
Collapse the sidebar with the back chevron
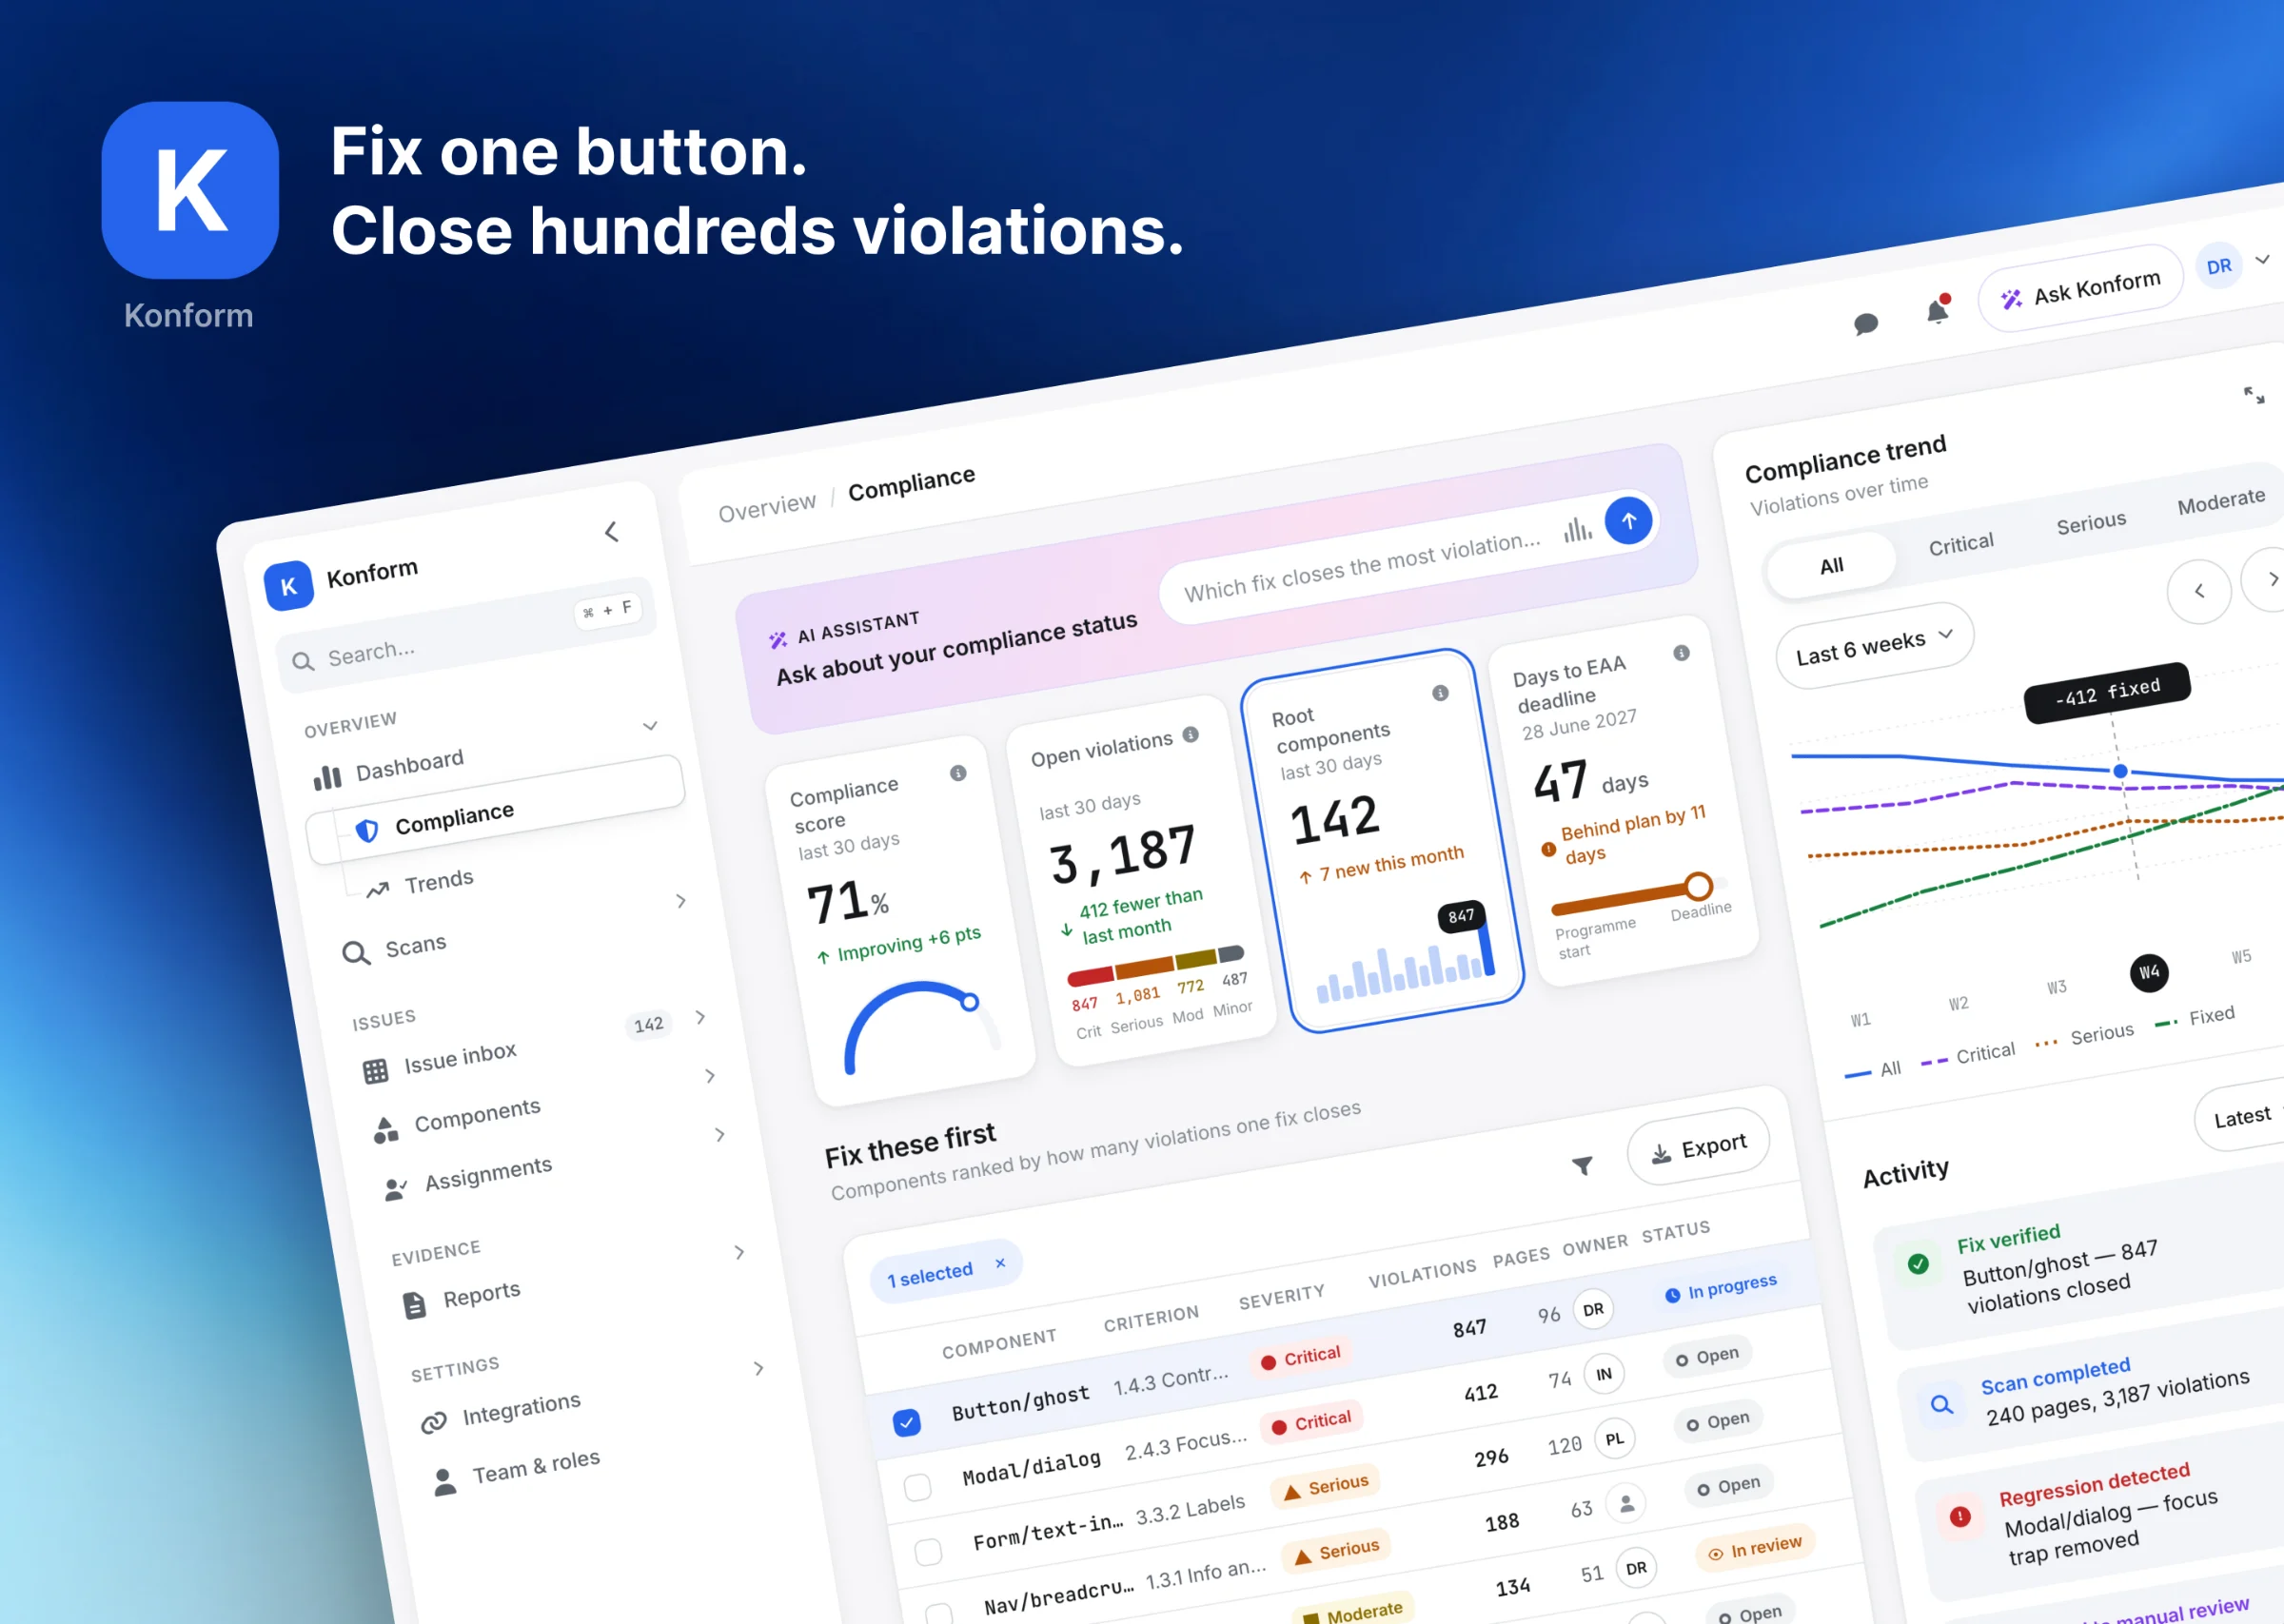tap(612, 531)
